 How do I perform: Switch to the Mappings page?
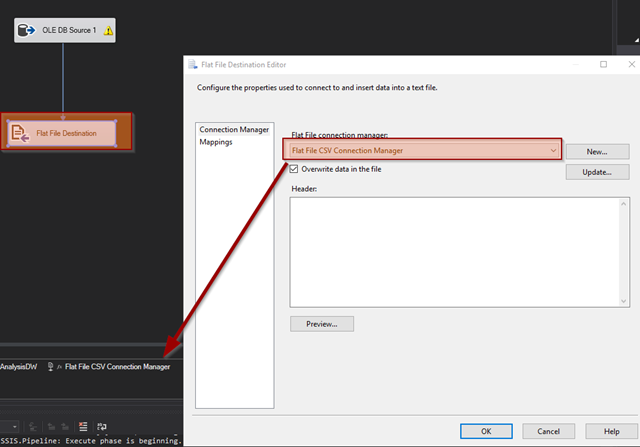click(x=216, y=142)
